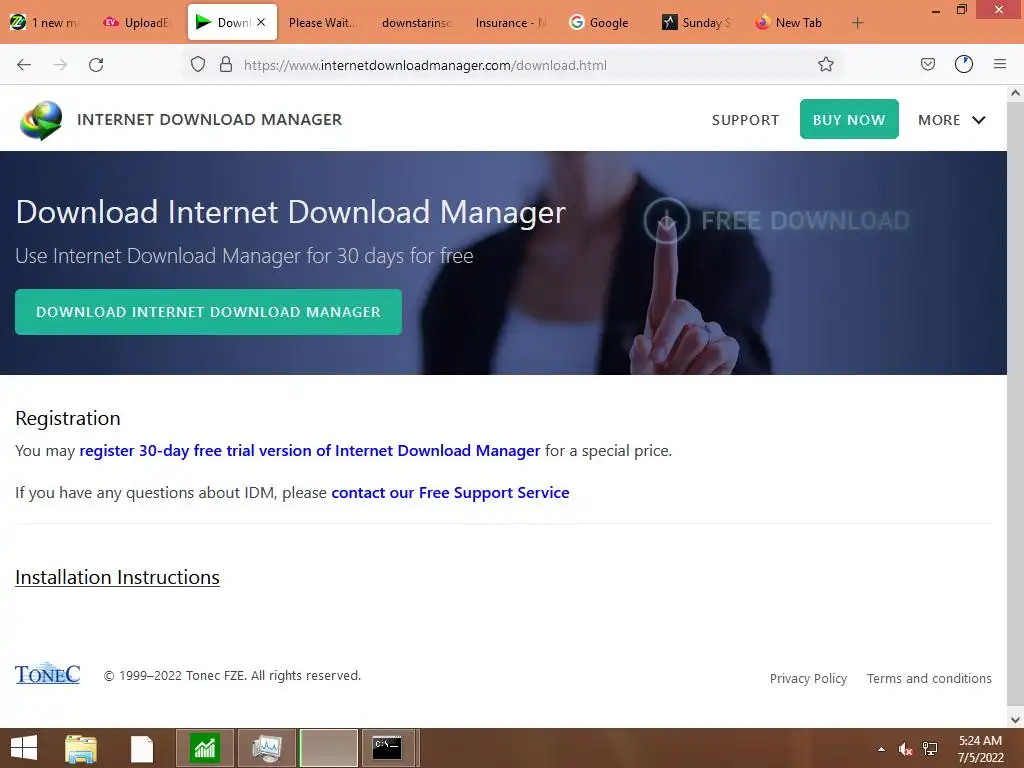
Task: Click the taskbar clock and date
Action: point(980,749)
